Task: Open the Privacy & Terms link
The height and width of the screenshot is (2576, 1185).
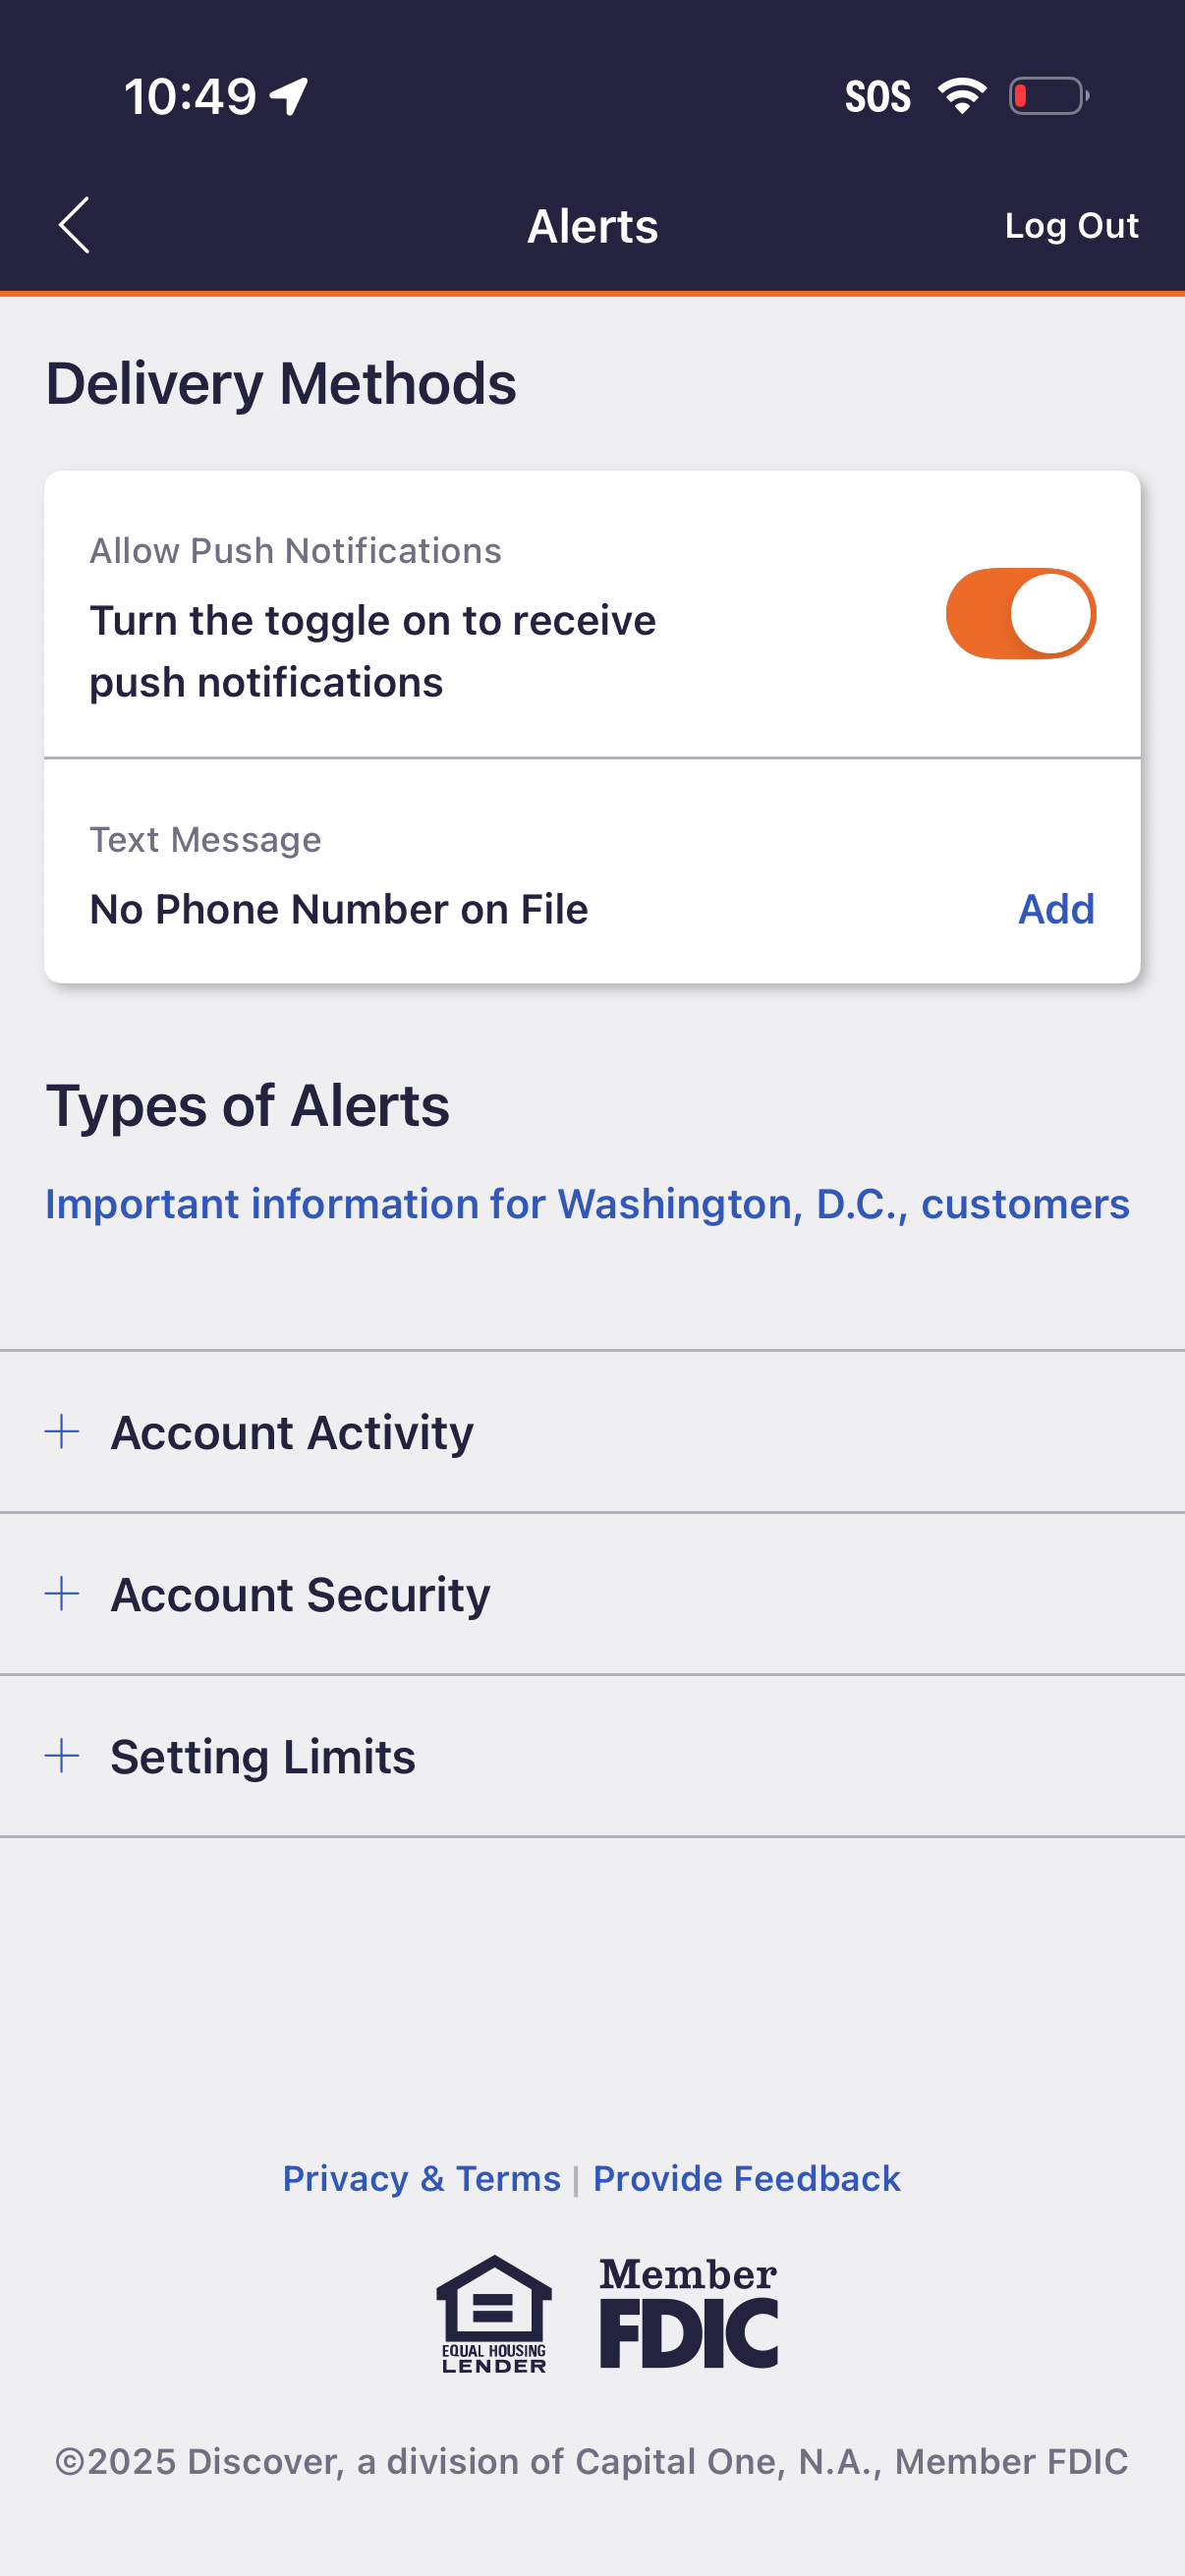Action: (x=421, y=2178)
